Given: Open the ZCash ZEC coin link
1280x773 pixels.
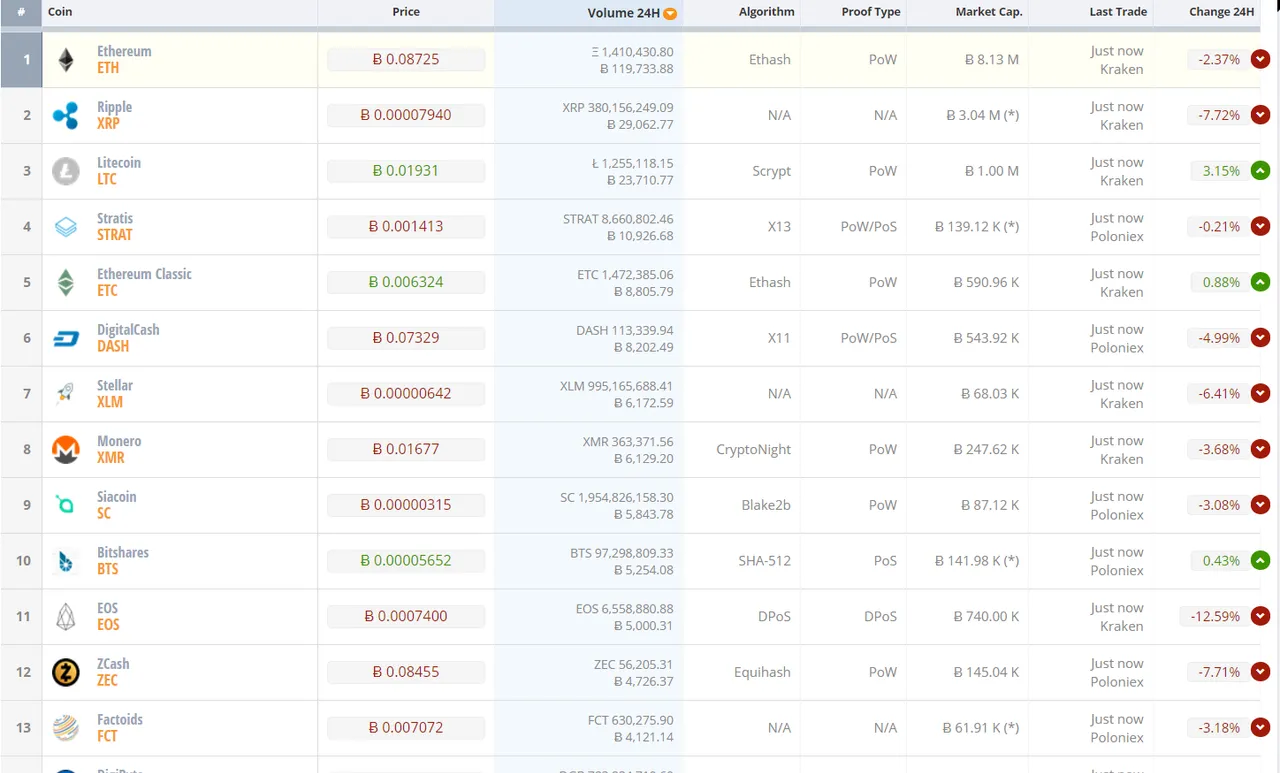Looking at the screenshot, I should [x=113, y=672].
